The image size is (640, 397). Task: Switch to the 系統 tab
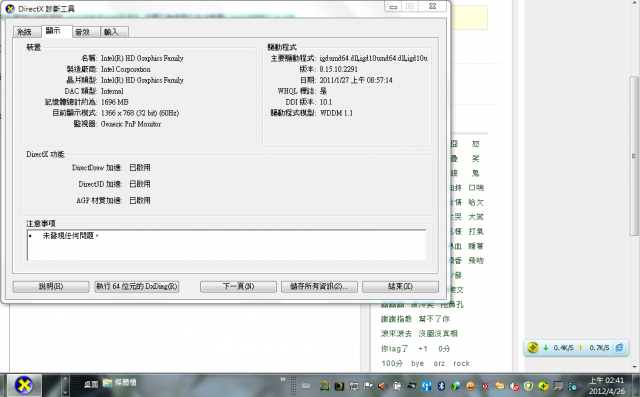[27, 32]
